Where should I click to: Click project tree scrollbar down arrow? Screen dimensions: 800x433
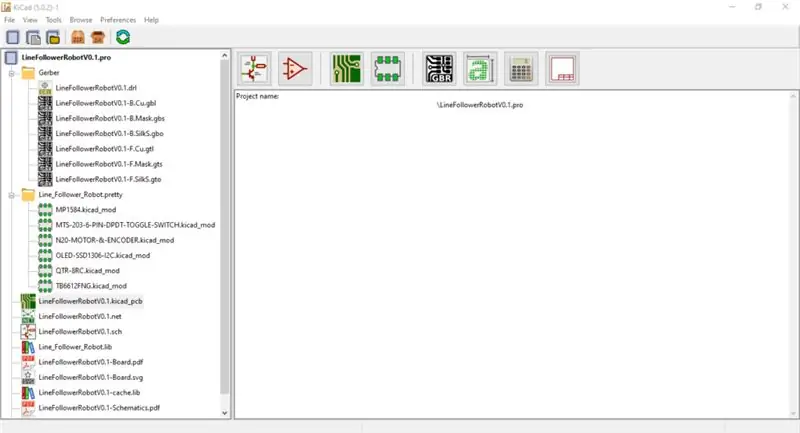click(224, 413)
